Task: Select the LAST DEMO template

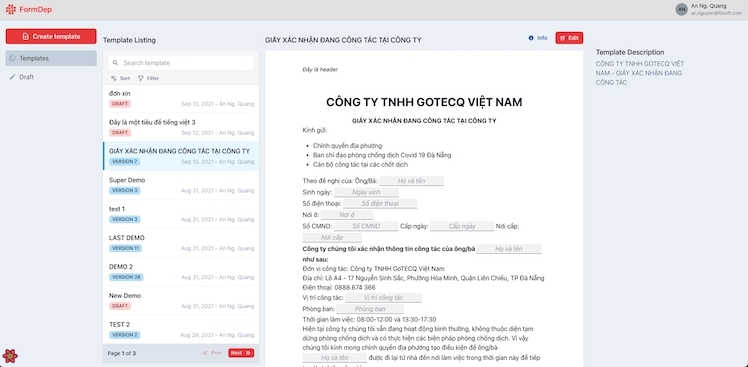Action: click(181, 243)
